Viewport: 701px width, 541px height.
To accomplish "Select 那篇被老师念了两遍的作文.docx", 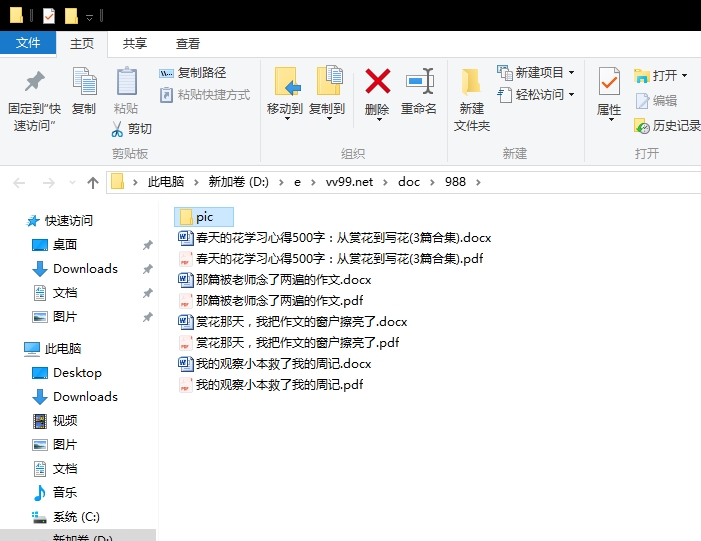I will pos(274,279).
